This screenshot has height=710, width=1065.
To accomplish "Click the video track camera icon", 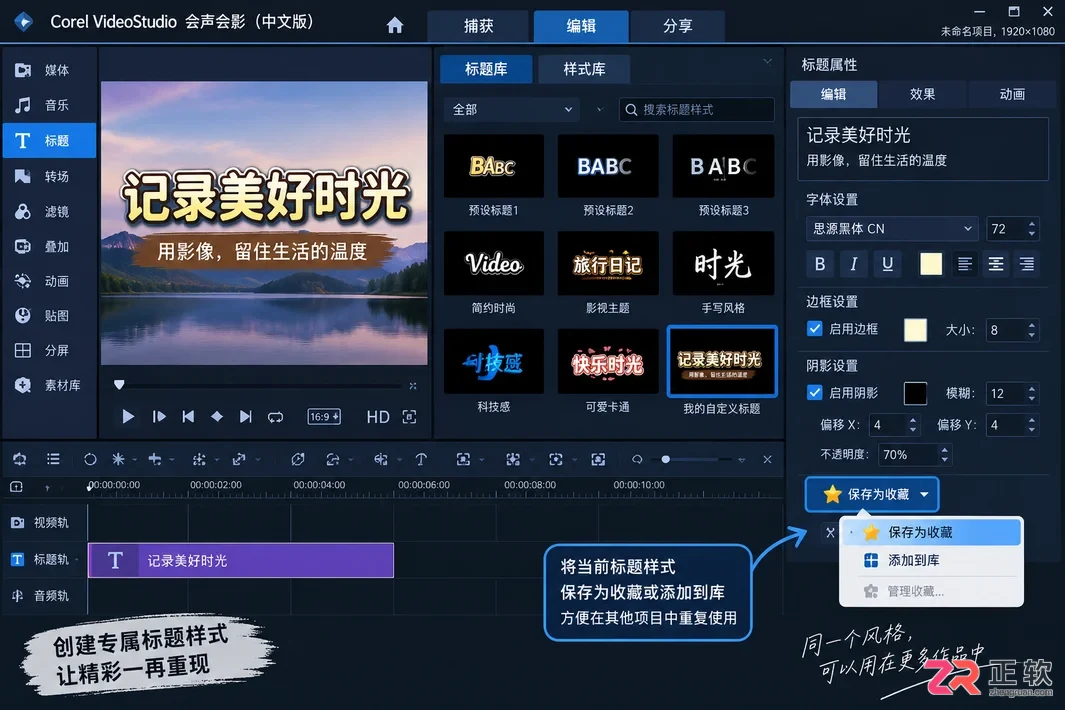I will point(18,522).
